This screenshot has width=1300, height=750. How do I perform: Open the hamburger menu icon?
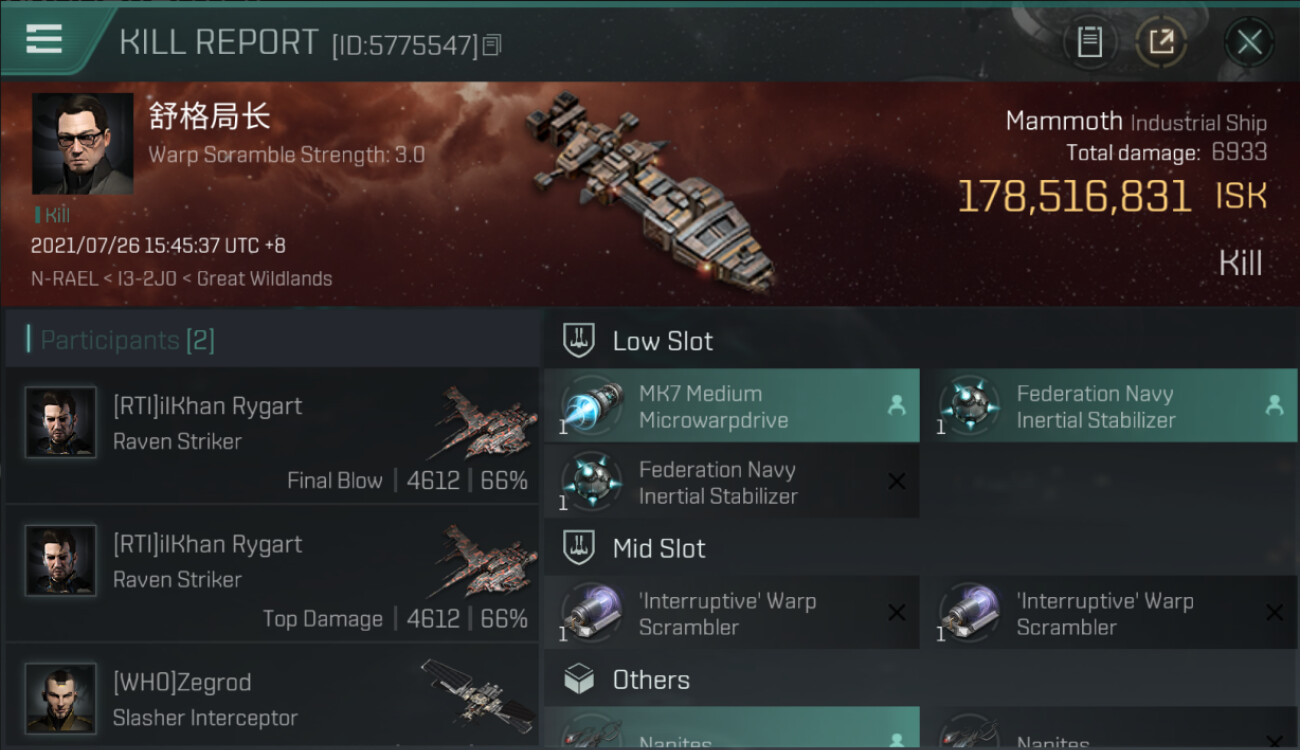click(44, 40)
